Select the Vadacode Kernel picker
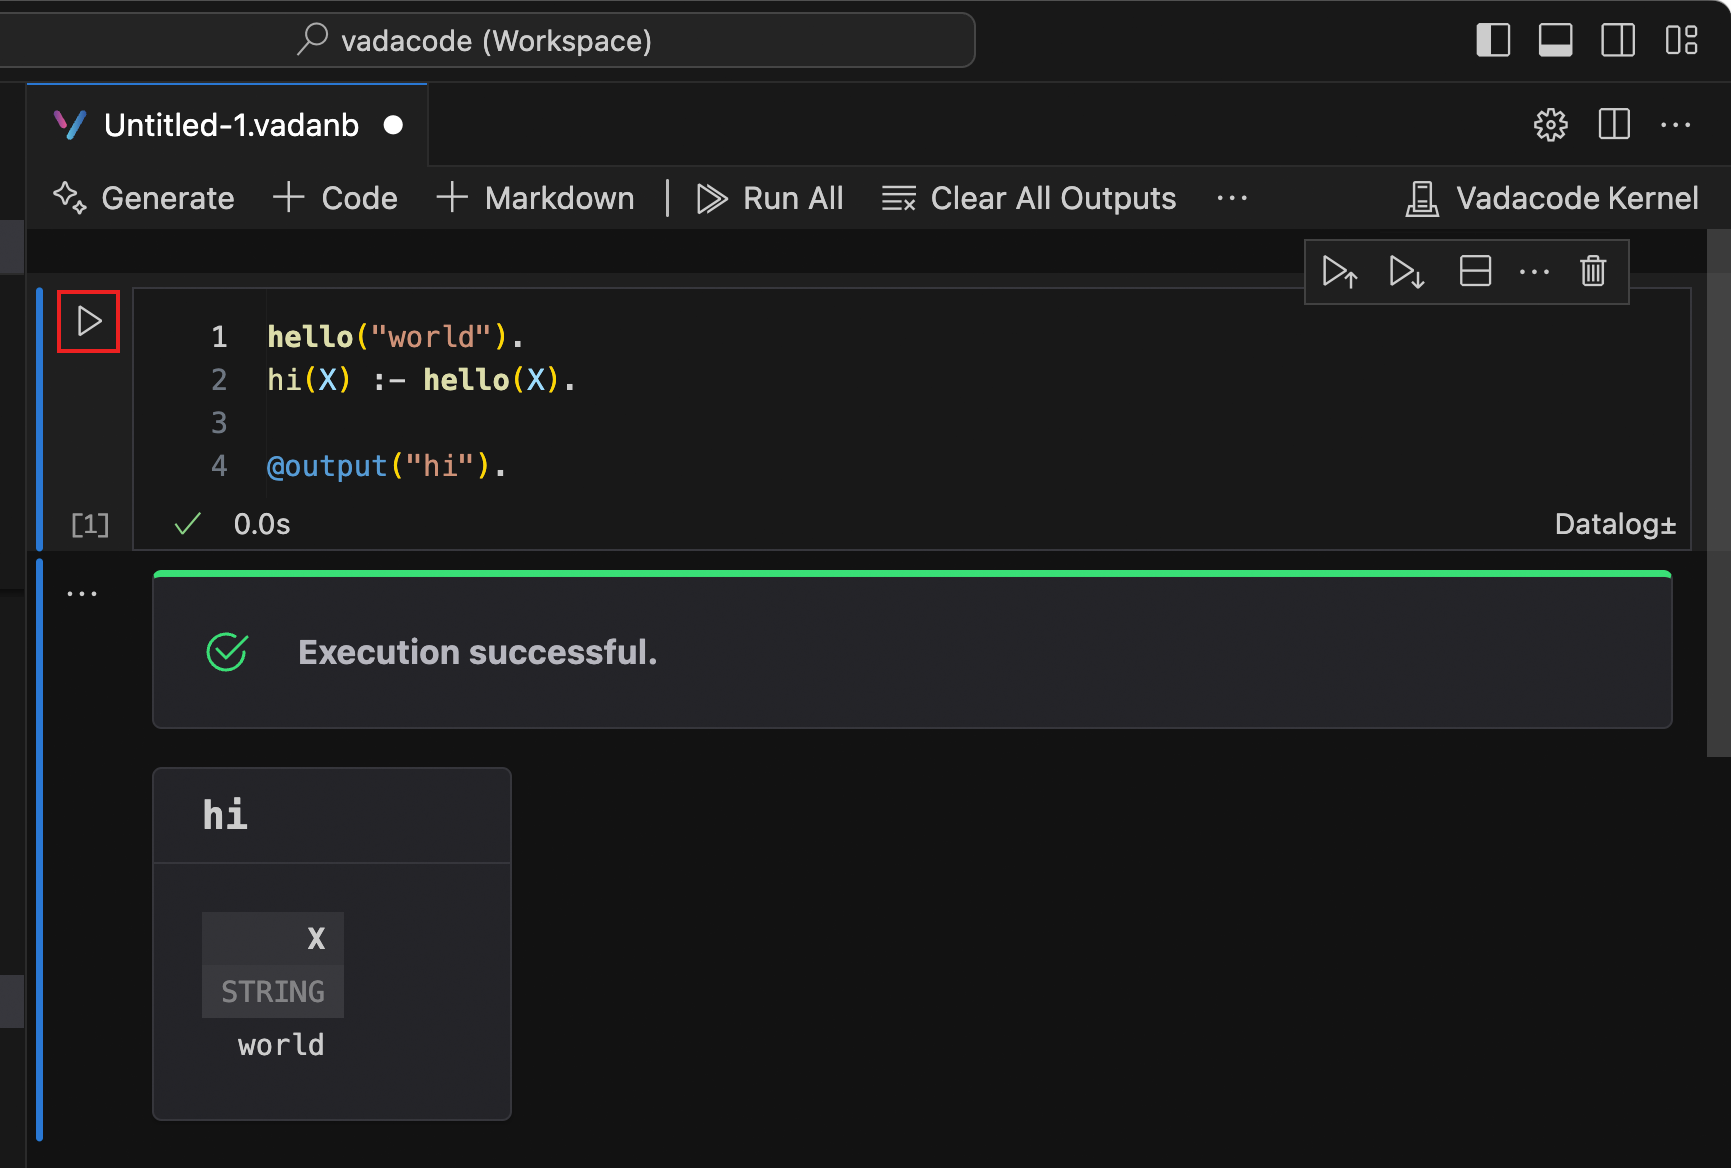1731x1168 pixels. point(1552,198)
